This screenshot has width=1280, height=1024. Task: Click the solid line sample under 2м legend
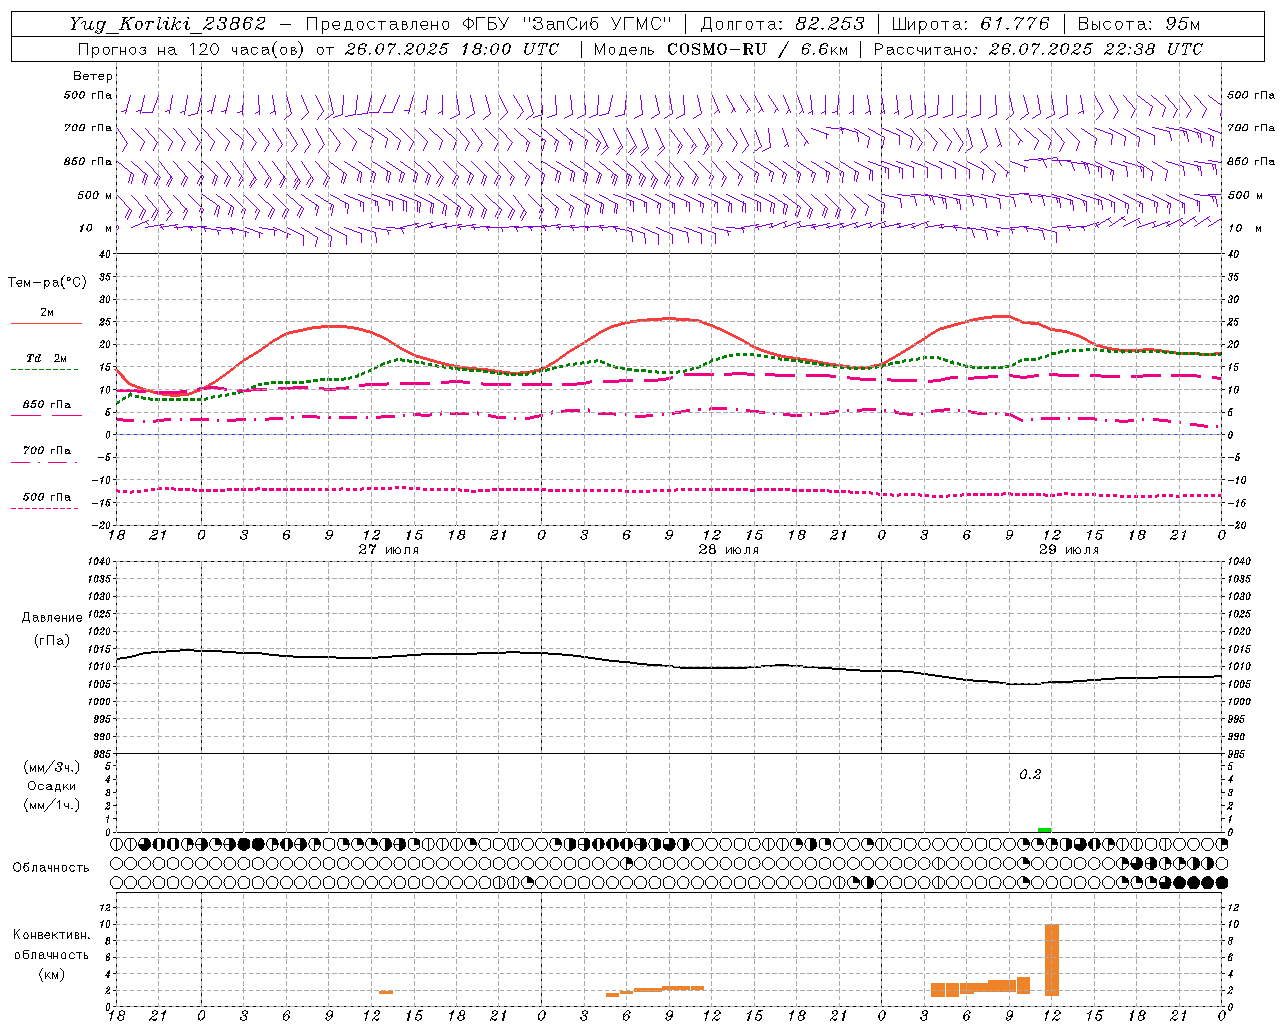[x=46, y=324]
